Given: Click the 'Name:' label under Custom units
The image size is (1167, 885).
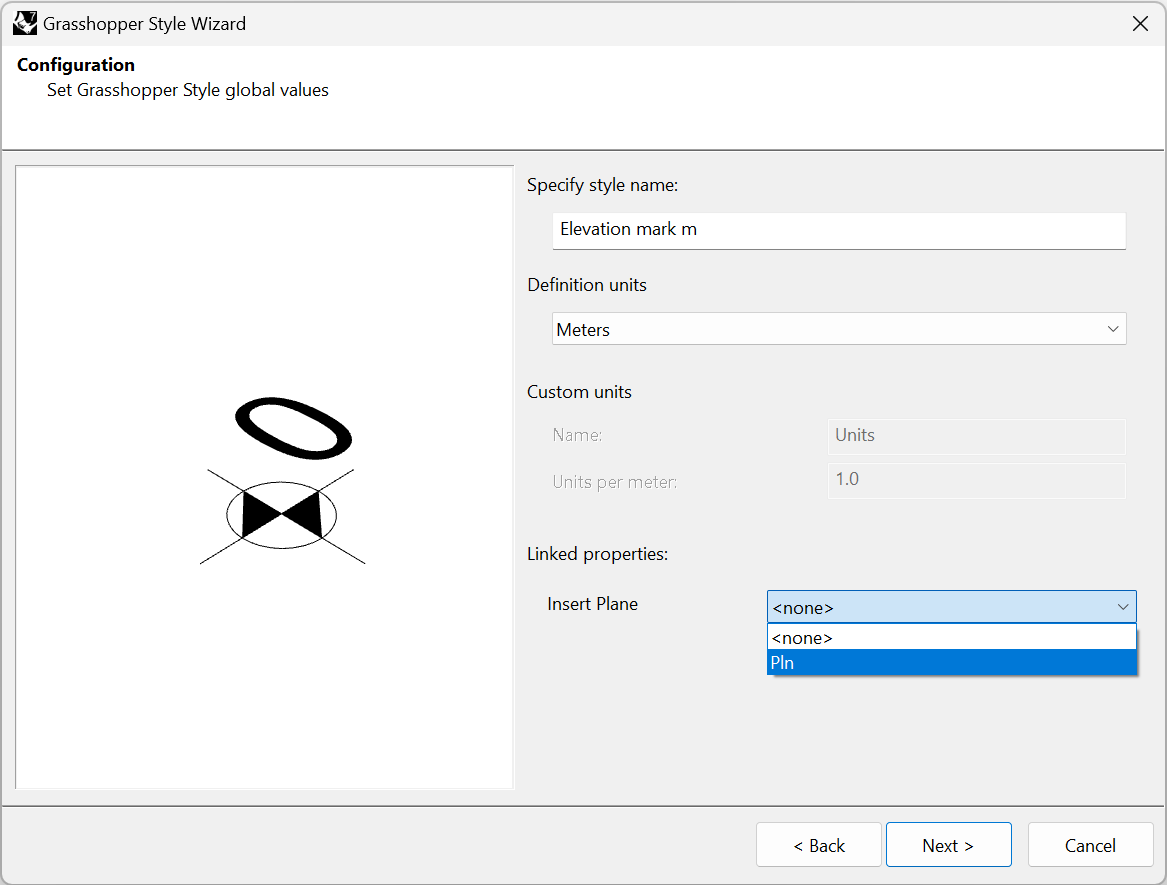Looking at the screenshot, I should click(578, 435).
